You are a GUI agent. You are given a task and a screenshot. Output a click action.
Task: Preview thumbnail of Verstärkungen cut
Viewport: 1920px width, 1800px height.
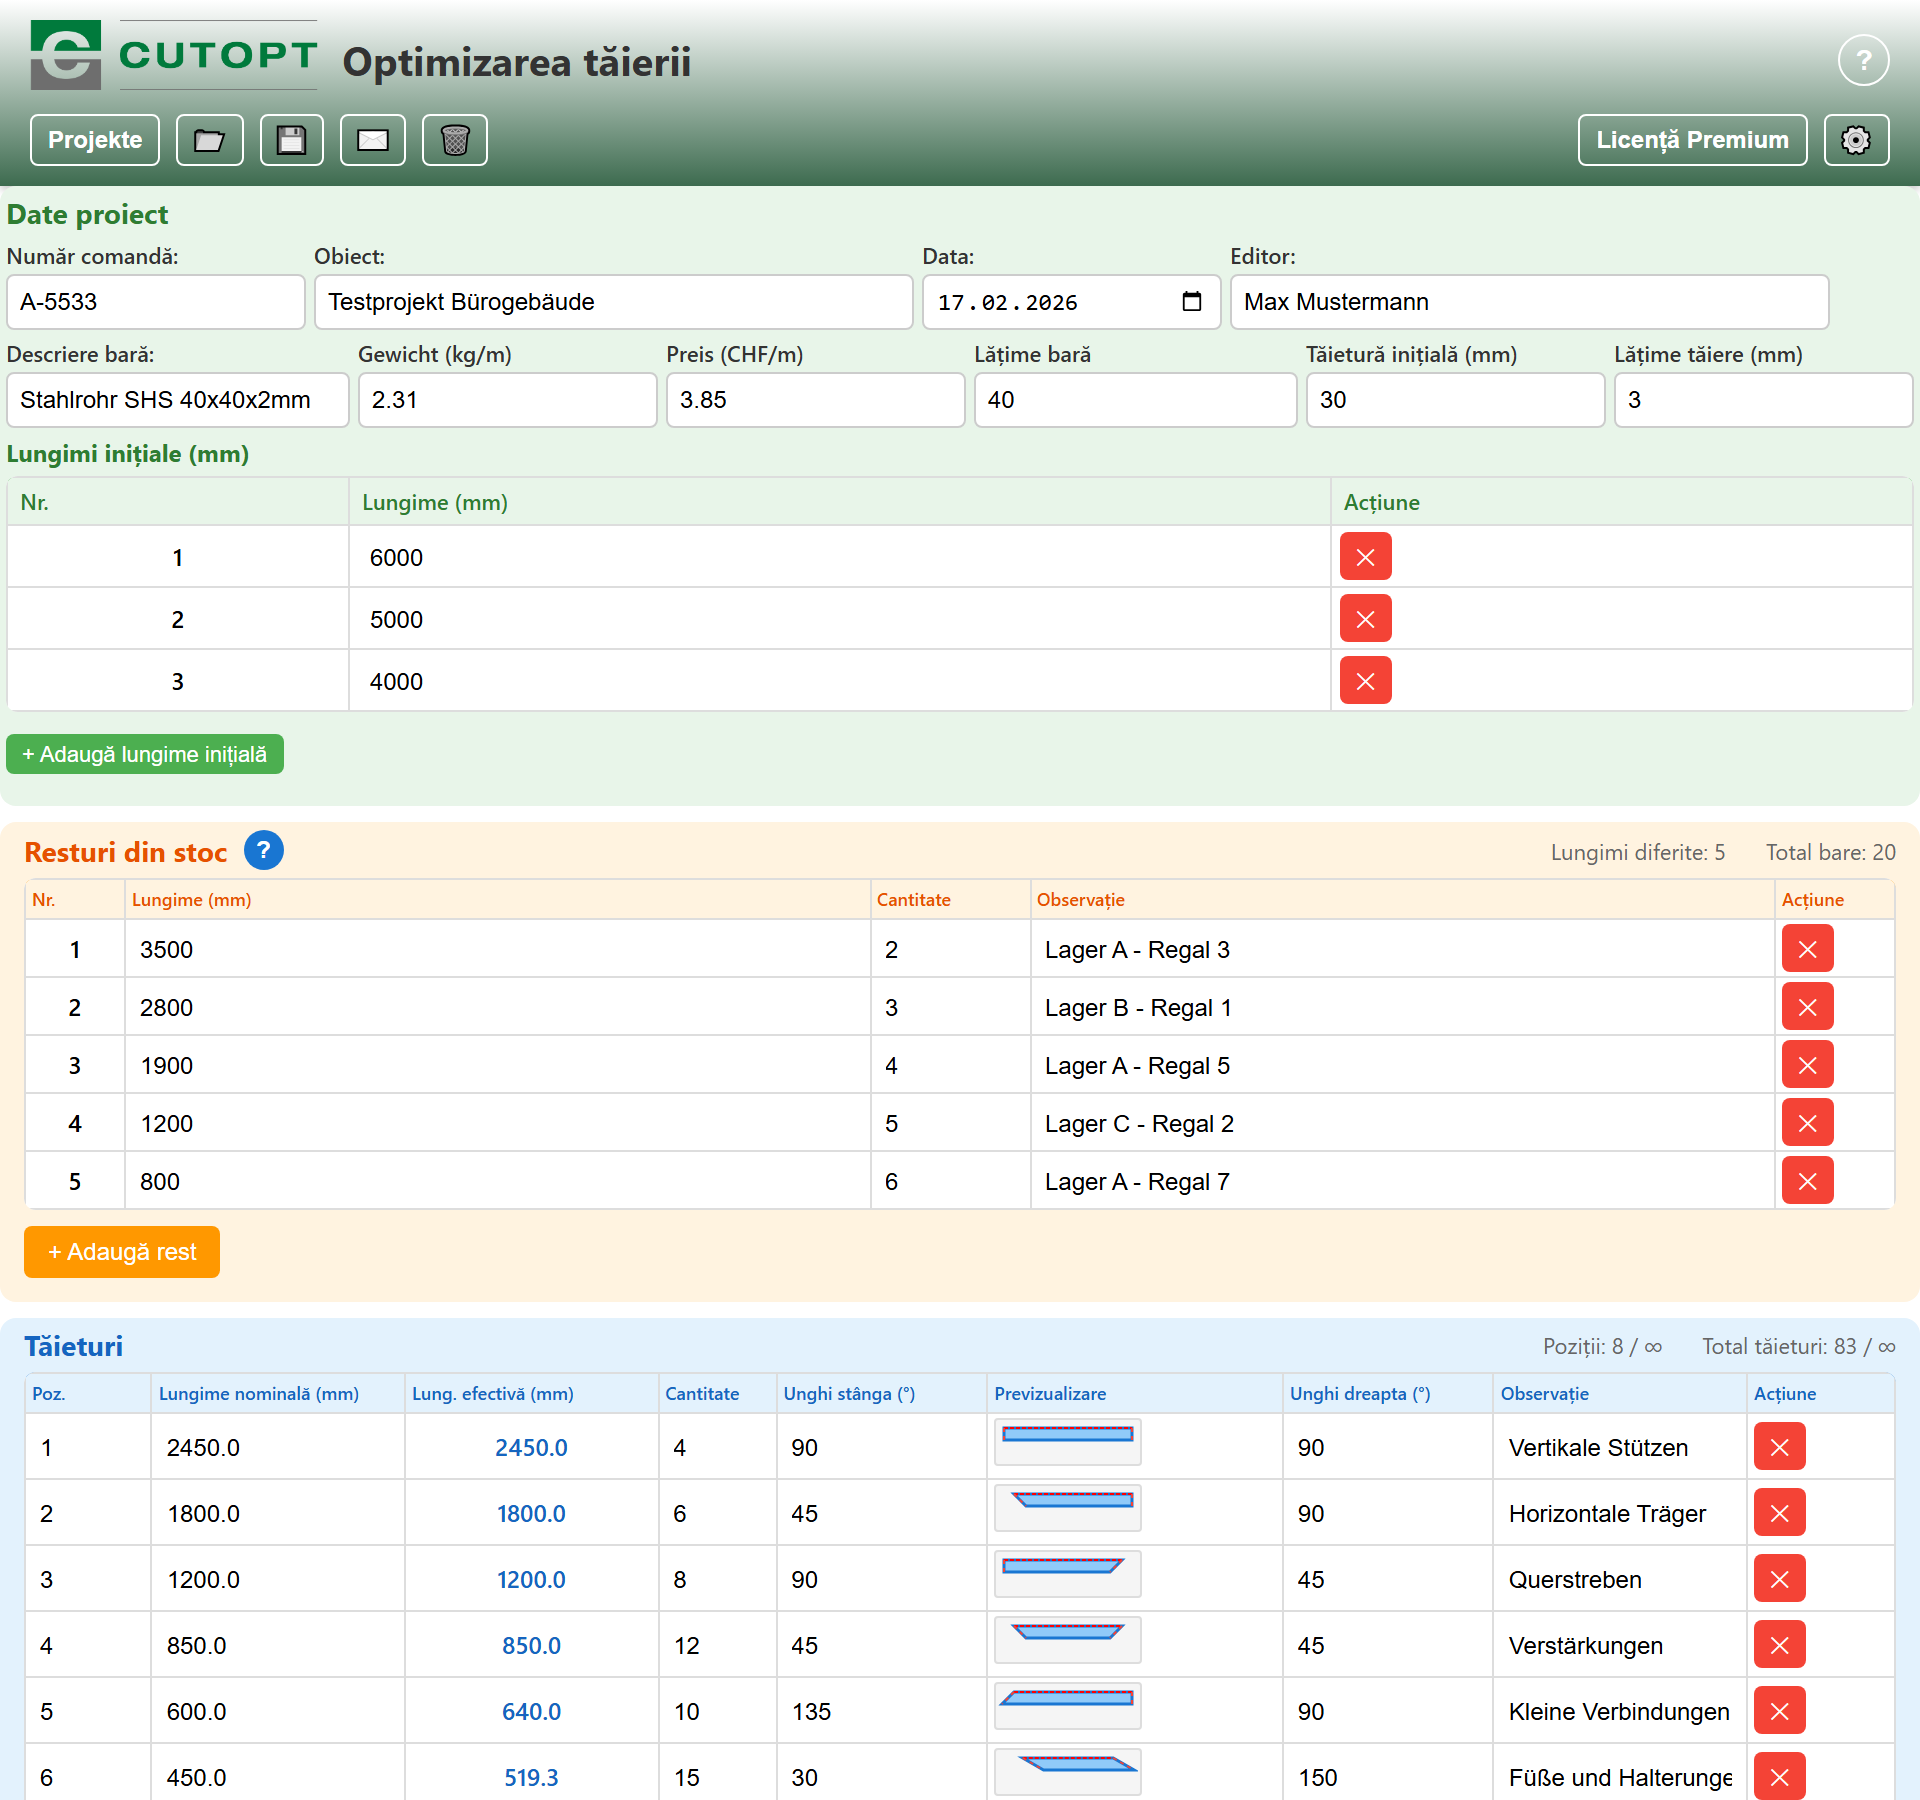pos(1068,1640)
